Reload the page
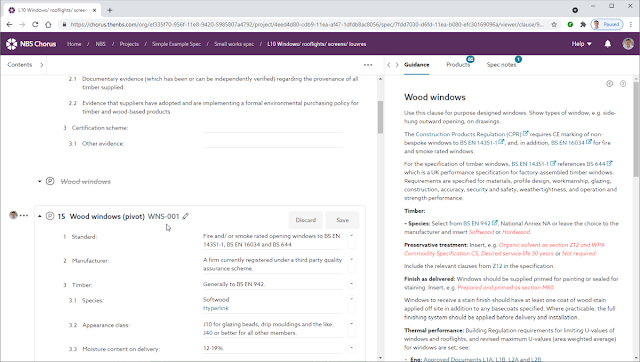The image size is (640, 362). pyautogui.click(x=35, y=24)
